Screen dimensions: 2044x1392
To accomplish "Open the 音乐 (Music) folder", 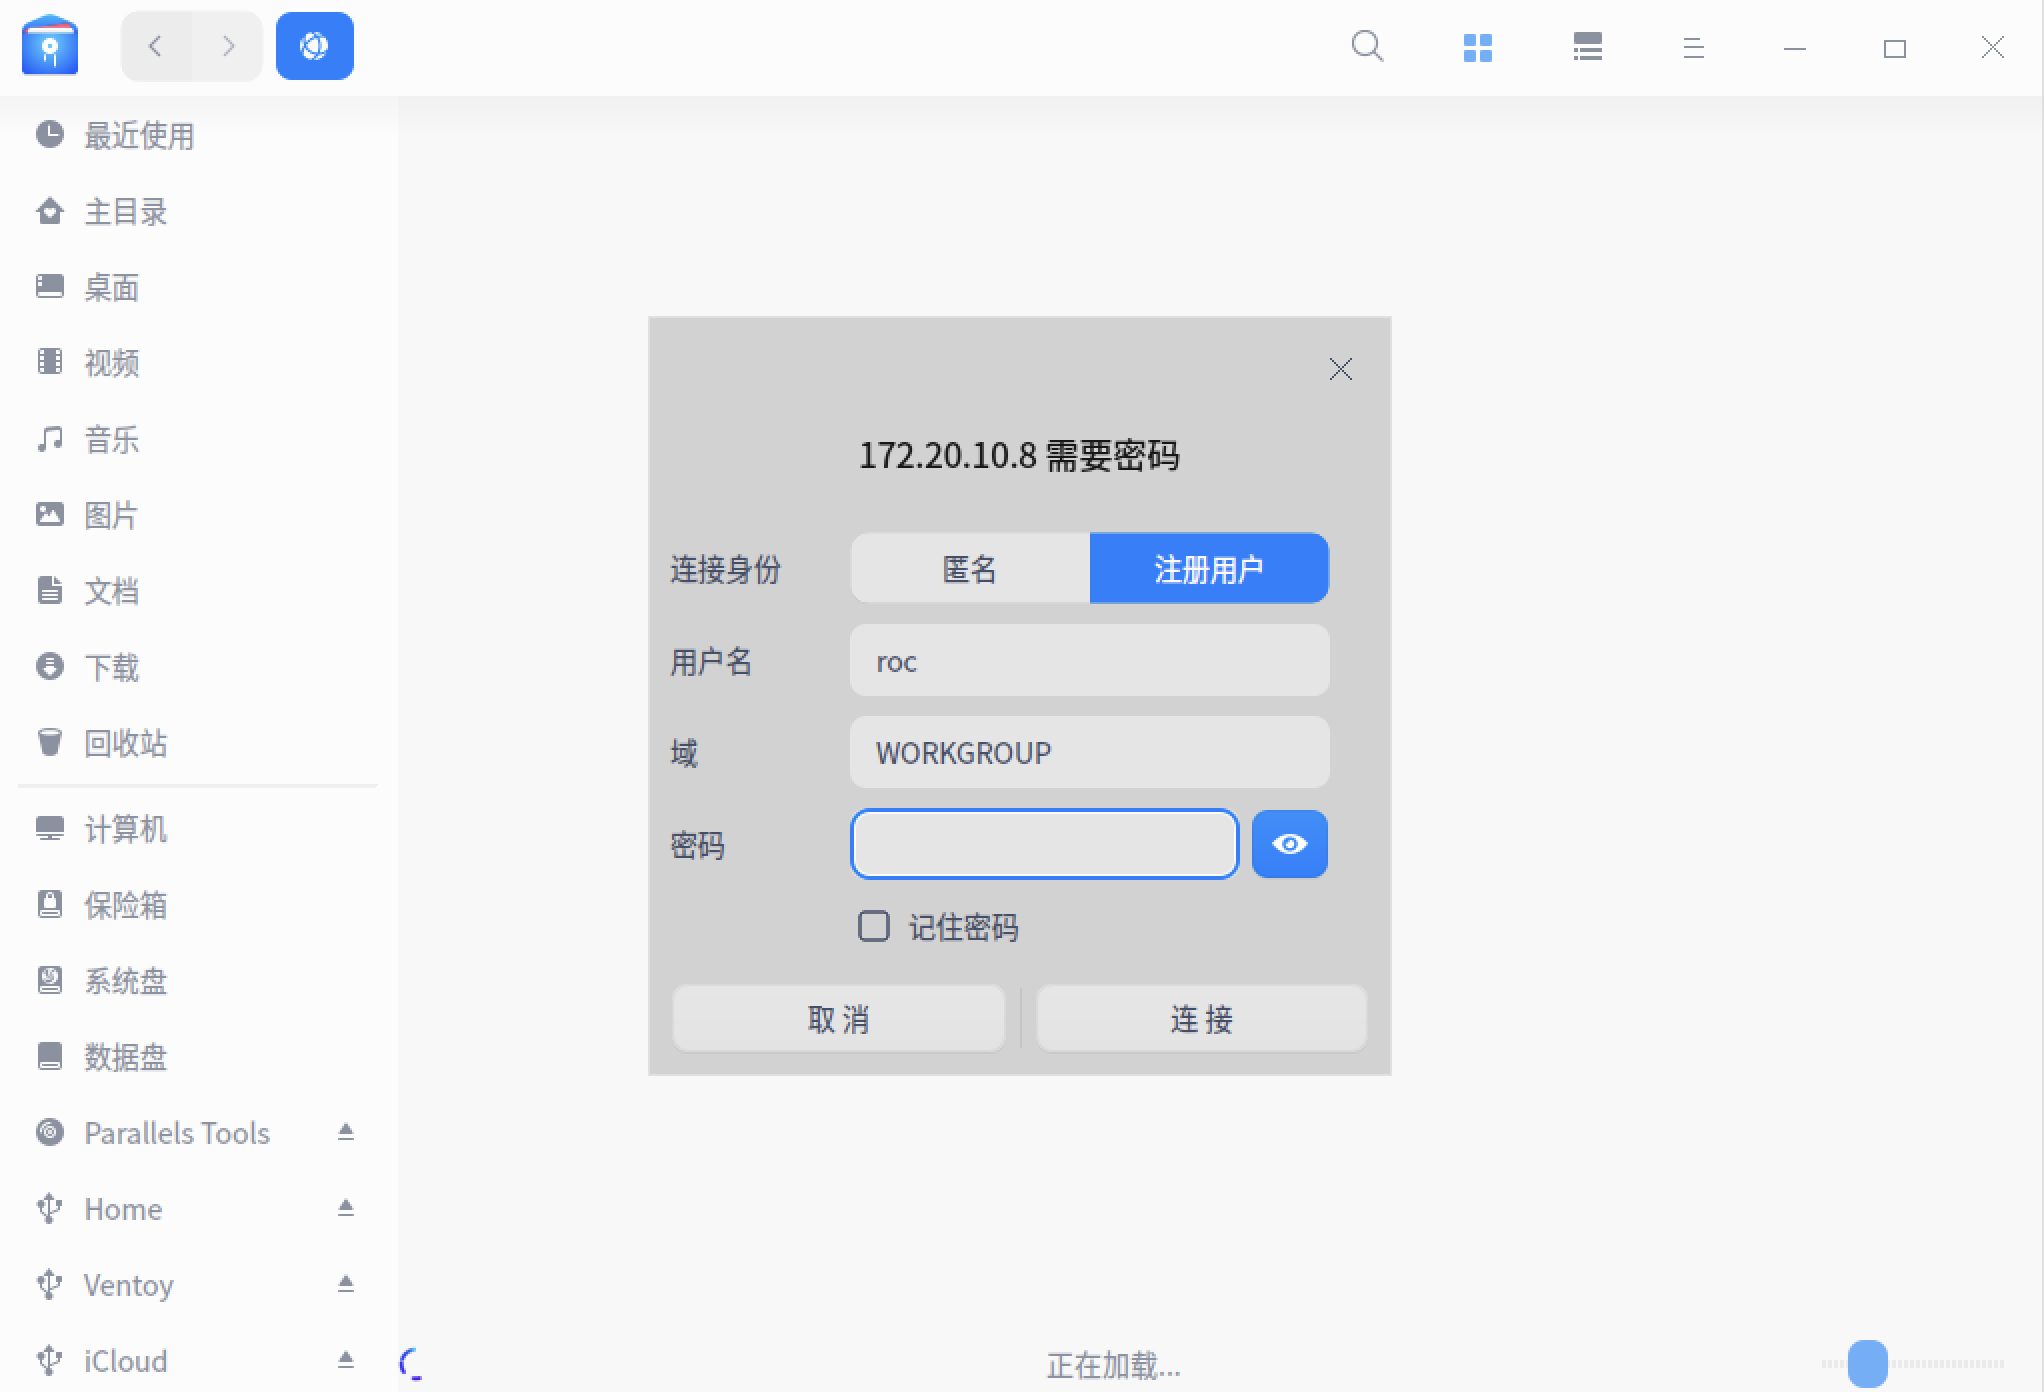I will 110,440.
